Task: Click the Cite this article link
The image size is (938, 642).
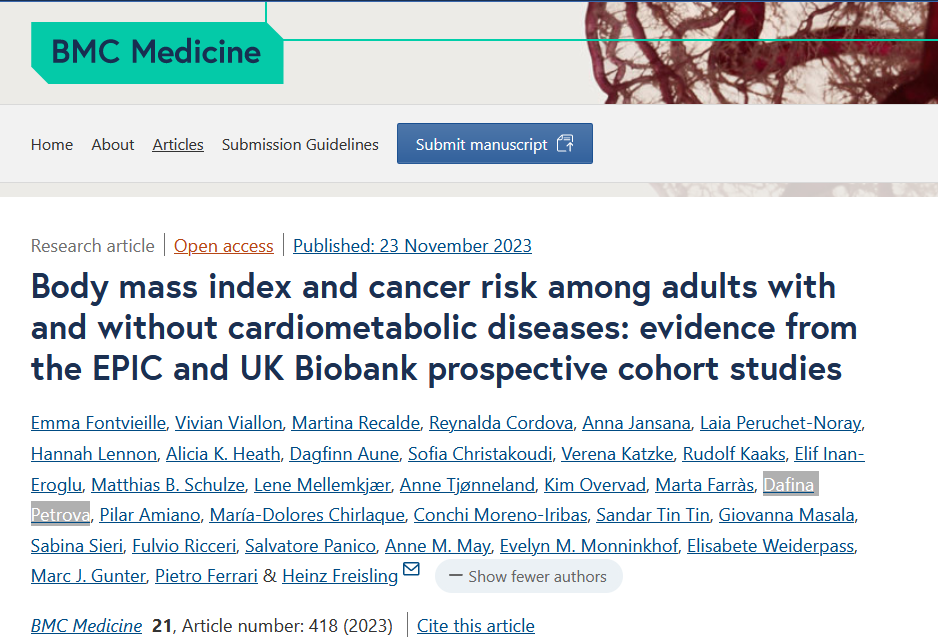Action: (x=476, y=626)
